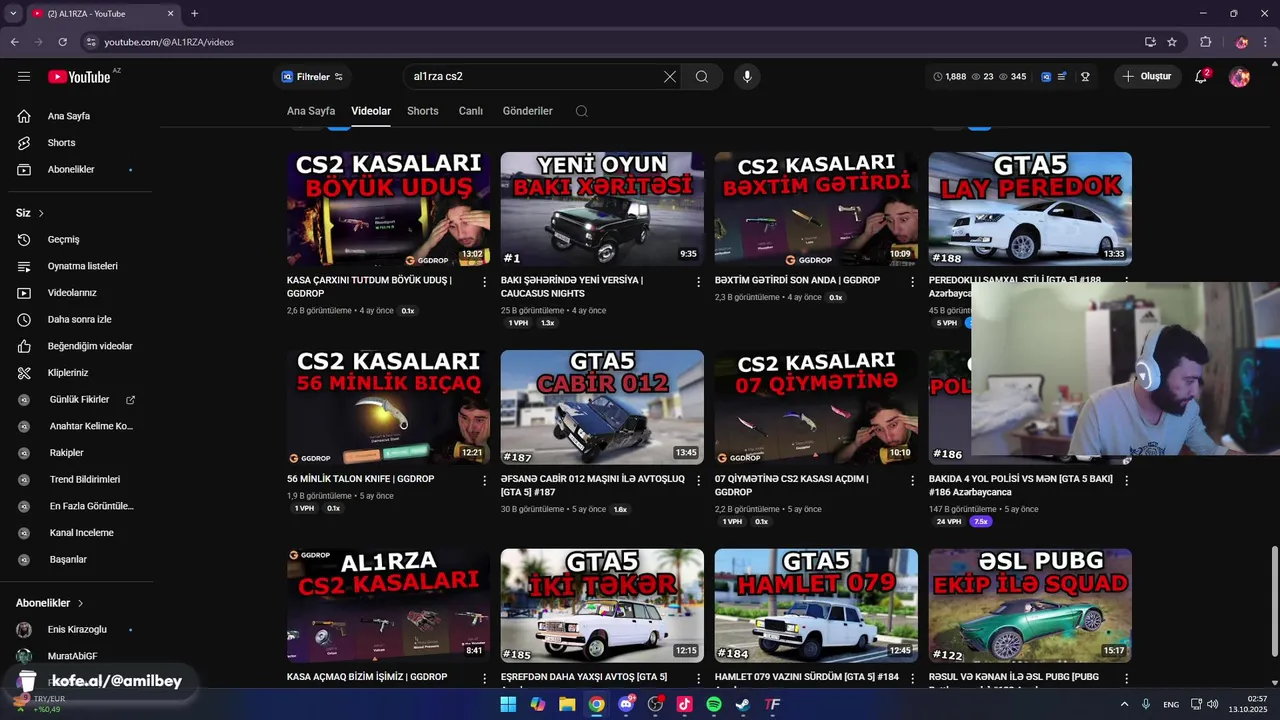Screen dimensions: 1280x720
Task: Open more options for 56 MİNLİK TALON KNIFE video
Action: (x=485, y=481)
